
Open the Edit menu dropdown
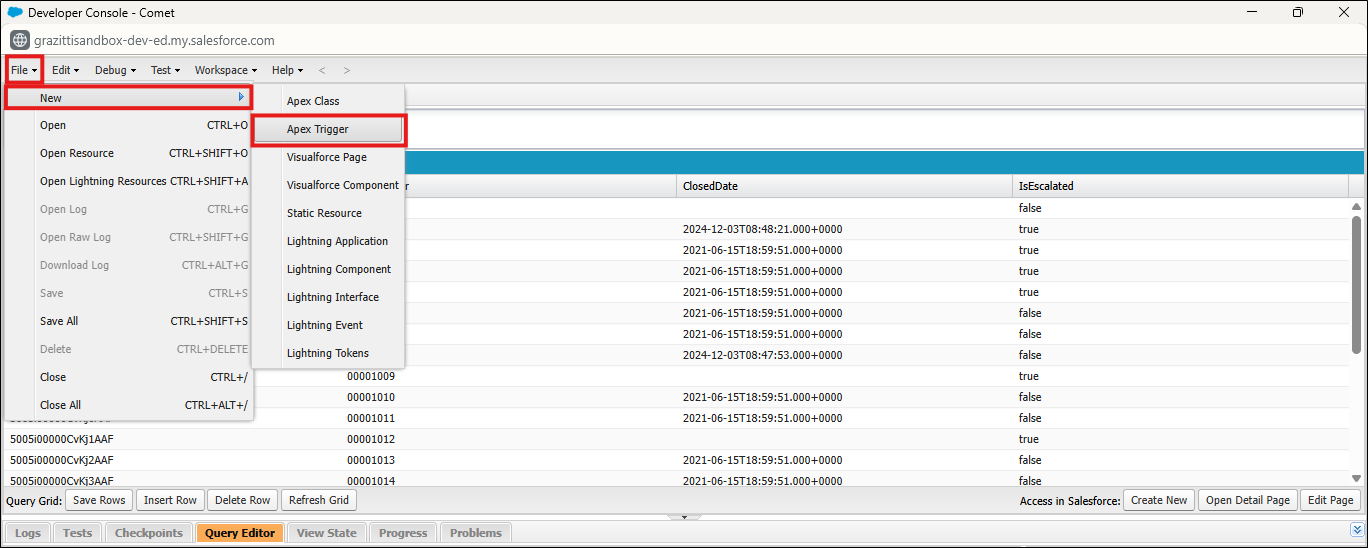click(65, 70)
